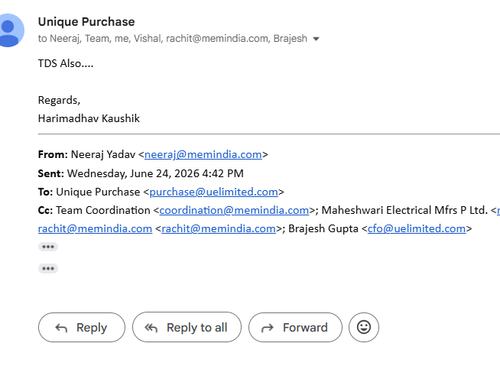Click the reply arrow icon in Reply

click(61, 328)
